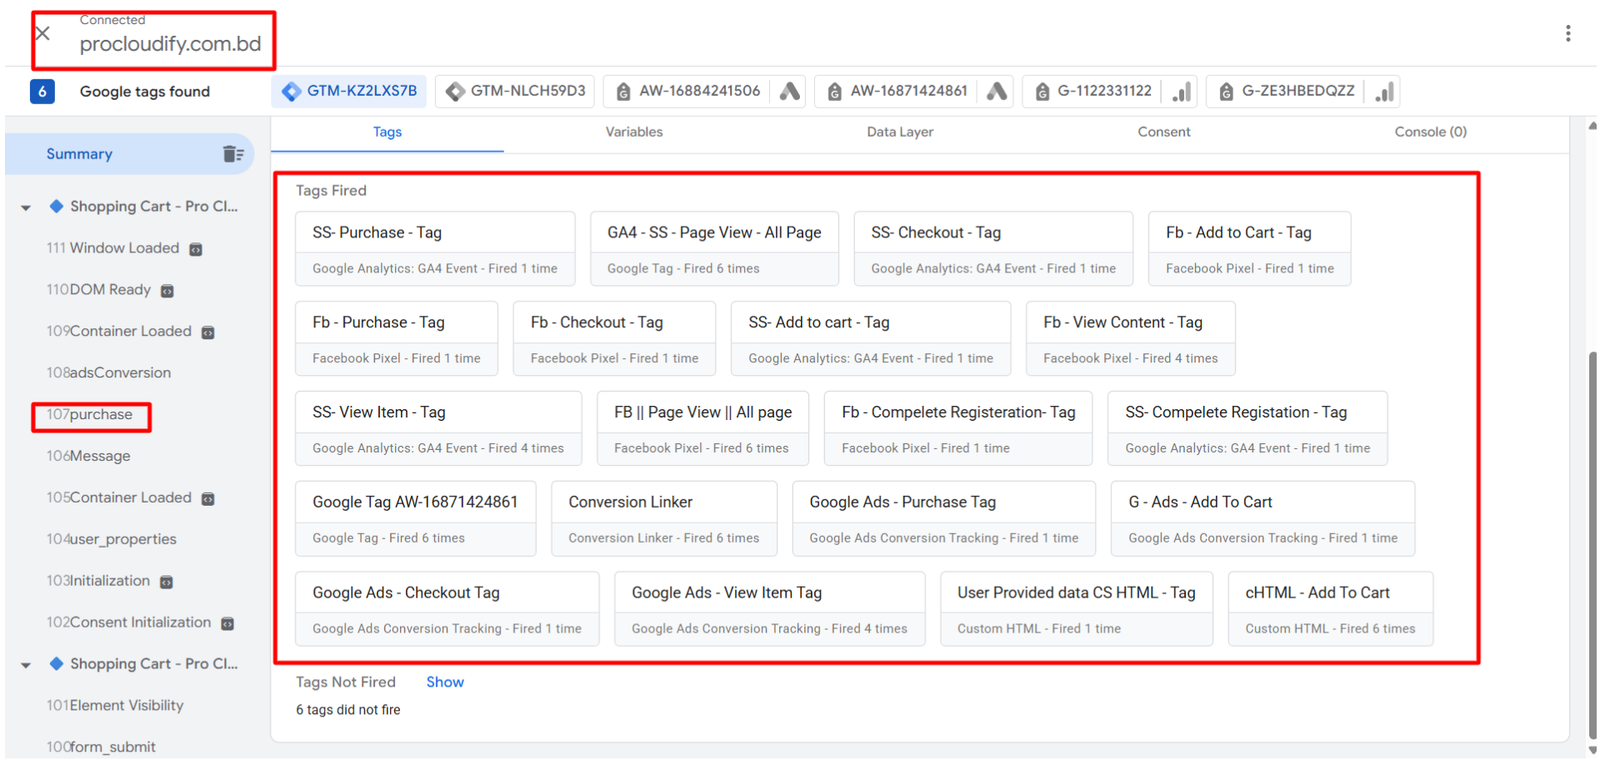The height and width of the screenshot is (760, 1600).
Task: Switch to the Variables tab
Action: coord(633,132)
